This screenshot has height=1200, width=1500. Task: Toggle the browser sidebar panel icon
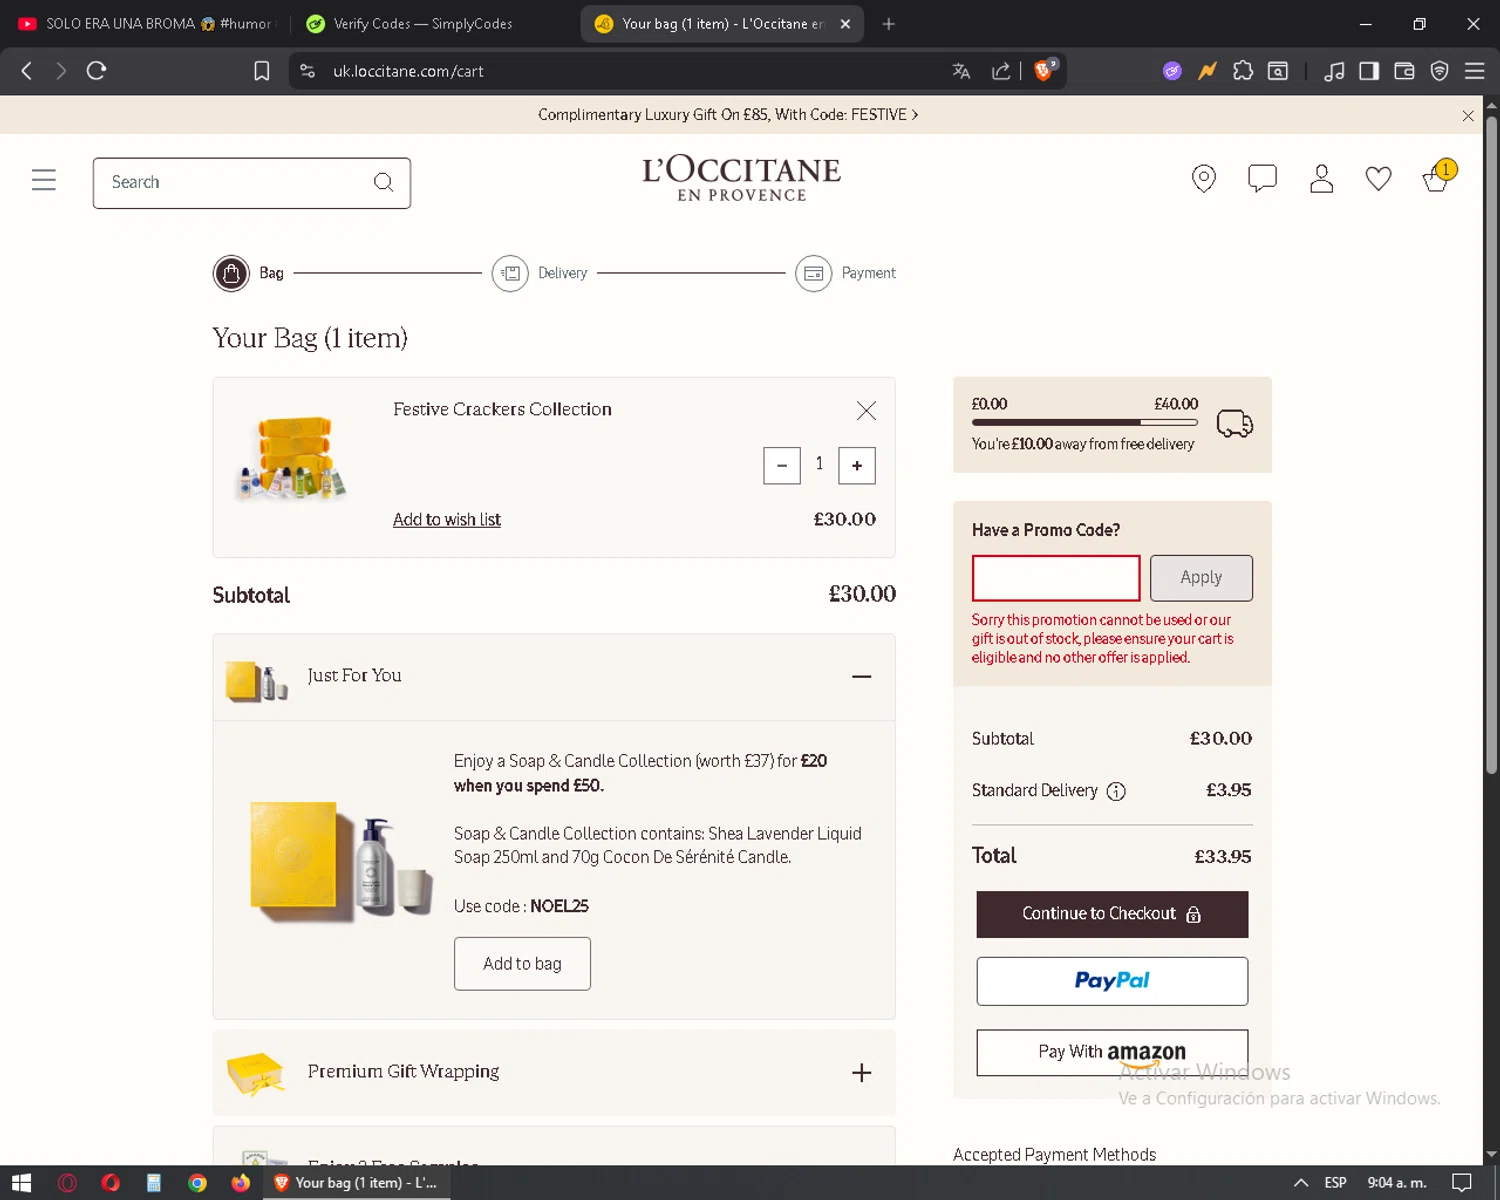coord(1369,71)
